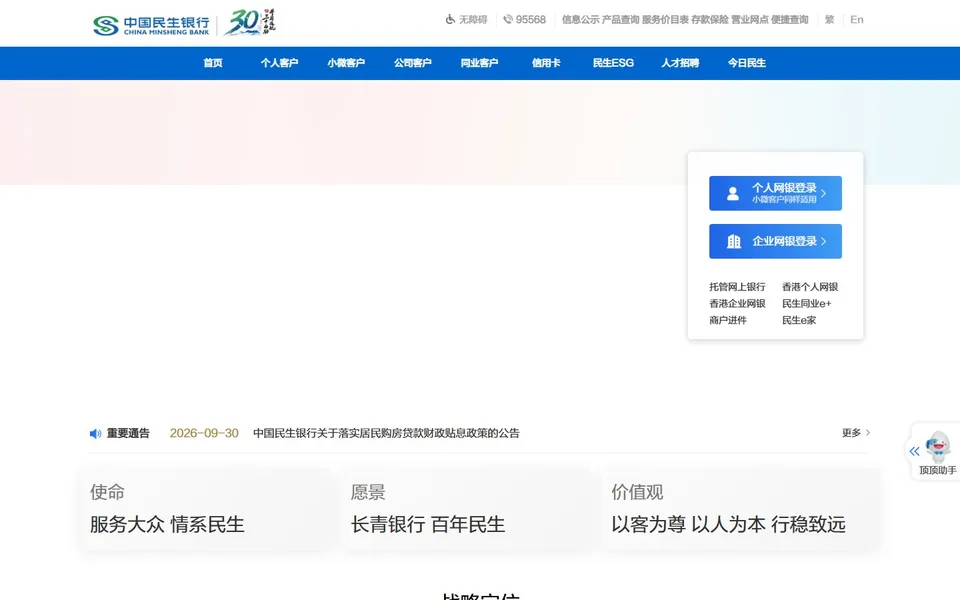Open the 首页 nav item
The height and width of the screenshot is (600, 960).
(x=212, y=63)
